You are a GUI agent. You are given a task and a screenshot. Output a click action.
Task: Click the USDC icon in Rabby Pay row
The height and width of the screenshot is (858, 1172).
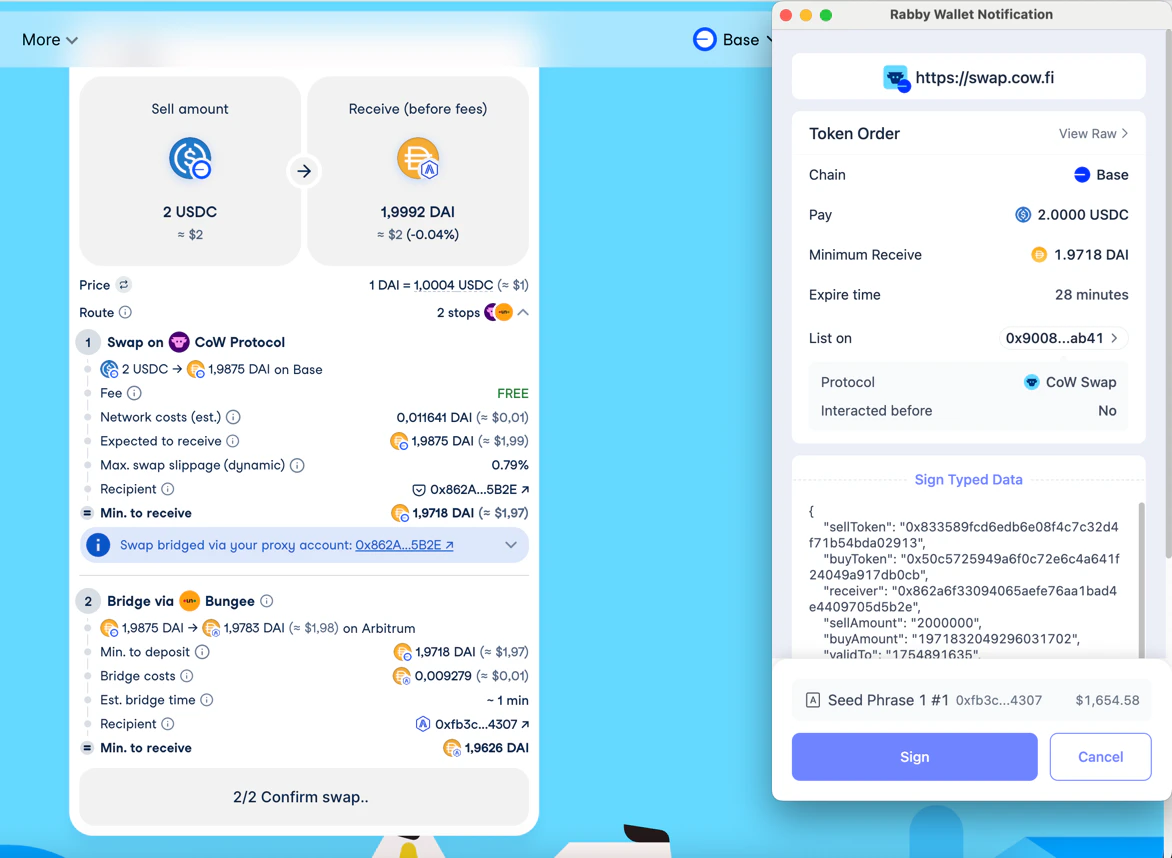click(1023, 214)
